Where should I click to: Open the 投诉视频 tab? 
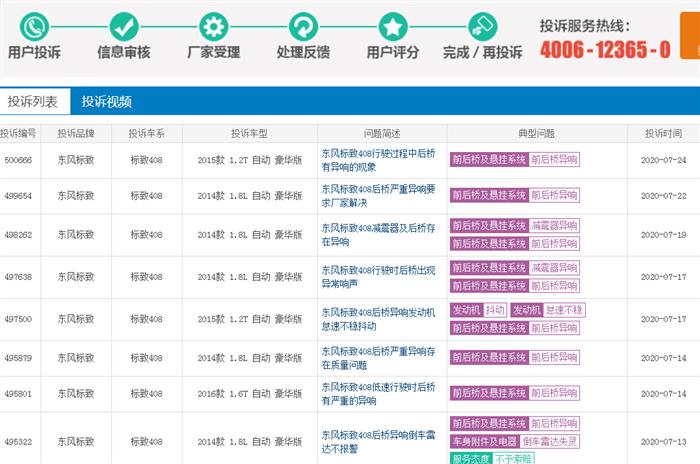(107, 101)
